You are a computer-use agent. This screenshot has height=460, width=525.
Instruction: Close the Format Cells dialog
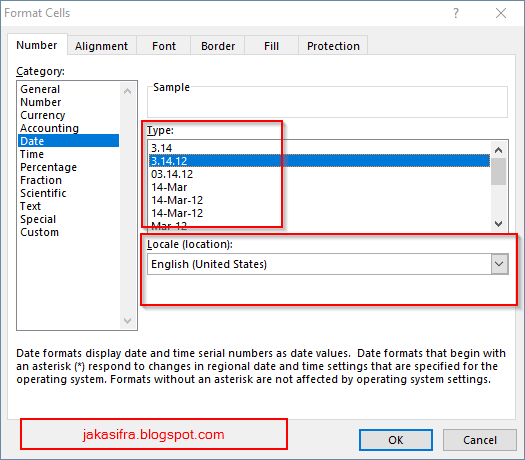(x=501, y=13)
